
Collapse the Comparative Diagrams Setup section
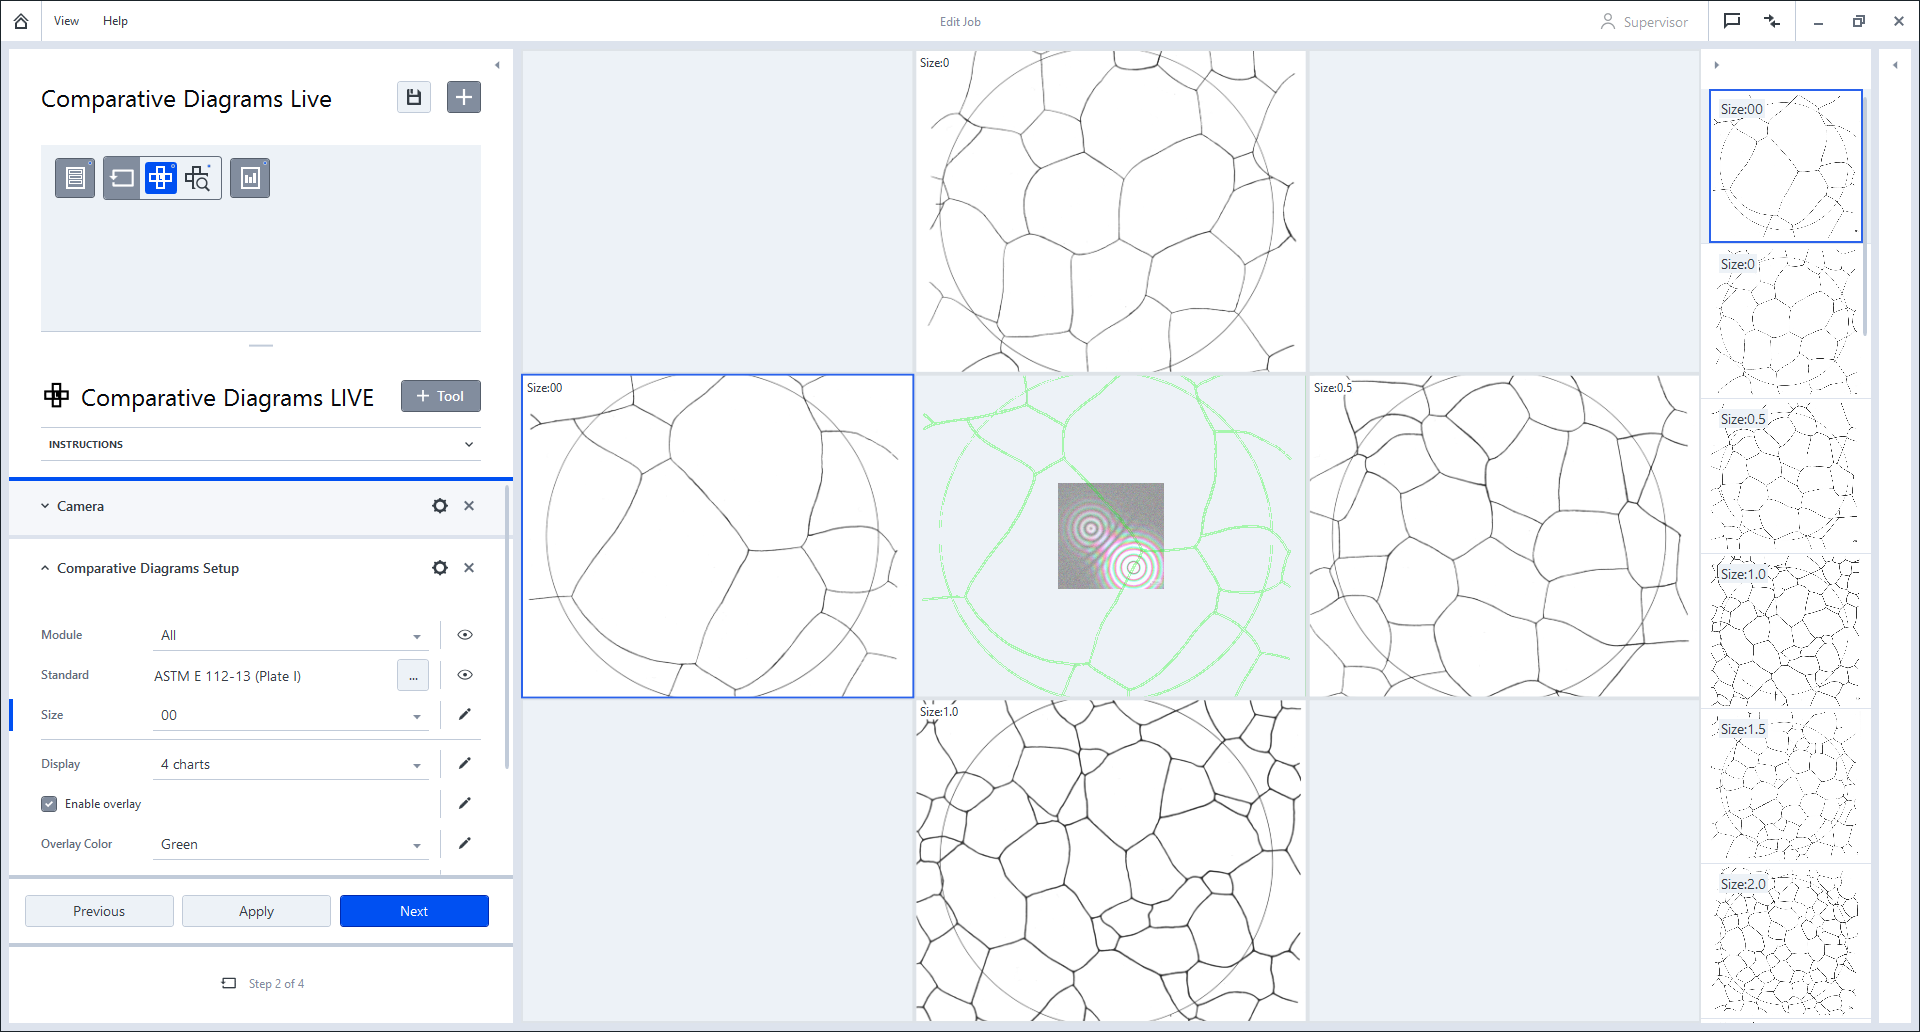44,567
